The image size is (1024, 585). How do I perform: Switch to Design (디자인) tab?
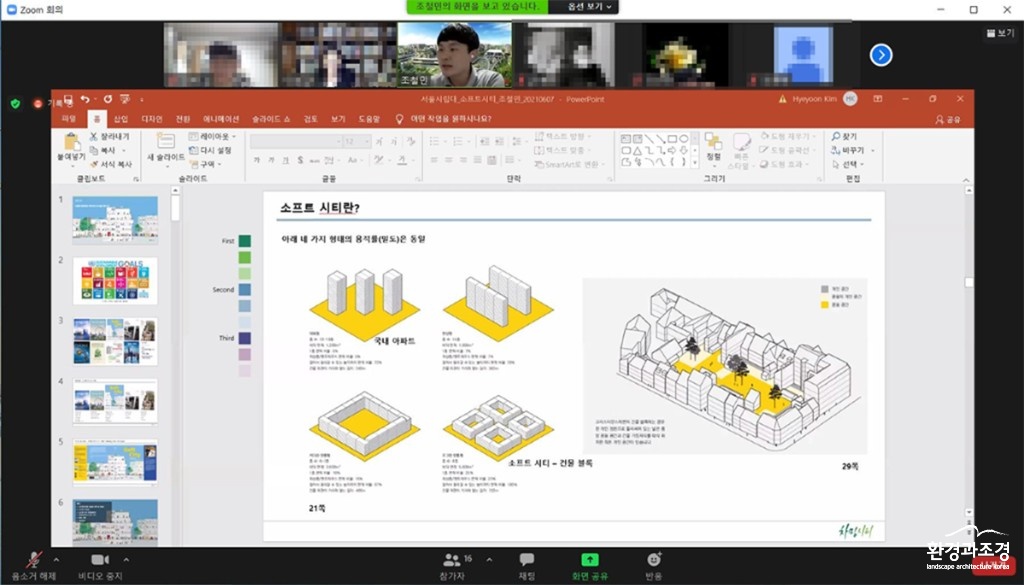click(152, 119)
